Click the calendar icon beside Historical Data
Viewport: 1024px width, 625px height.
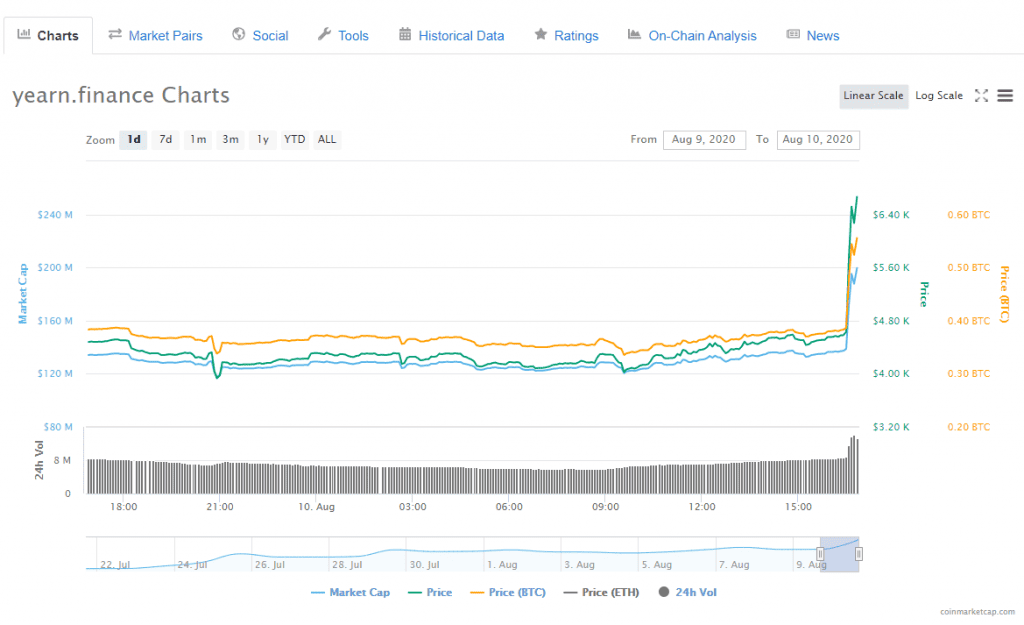coord(405,34)
